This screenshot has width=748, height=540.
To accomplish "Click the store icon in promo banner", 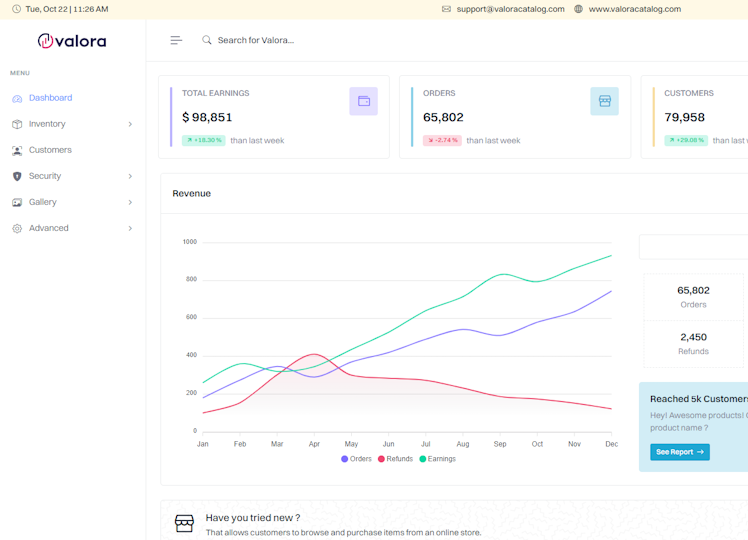I will (184, 523).
